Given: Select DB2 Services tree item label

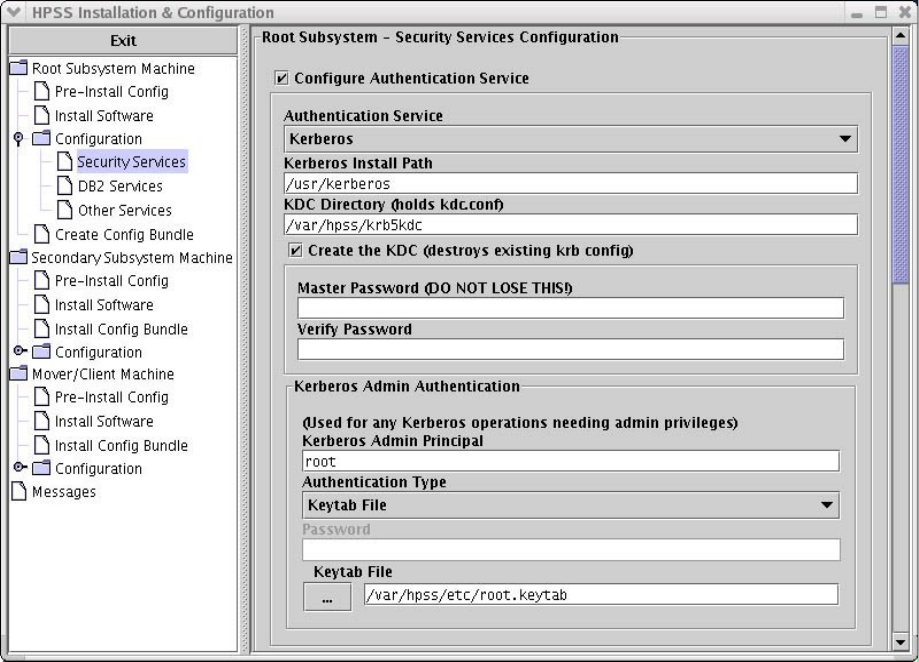Looking at the screenshot, I should point(120,186).
